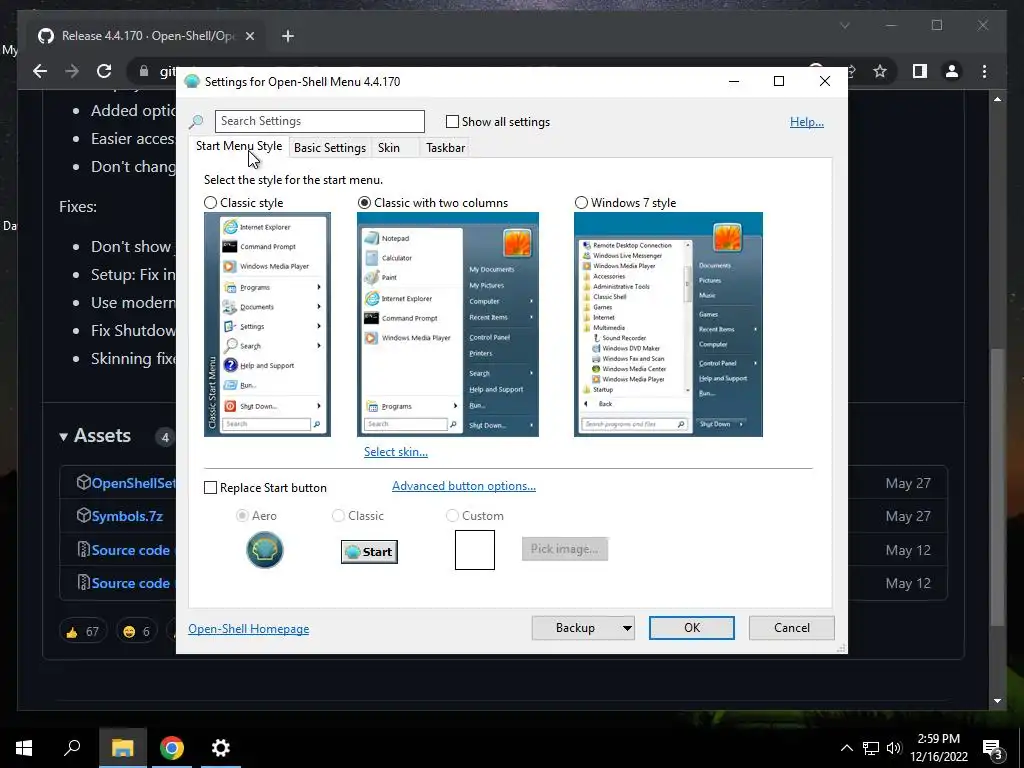This screenshot has width=1024, height=768.
Task: Switch to Start Menu Style tab
Action: 239,146
